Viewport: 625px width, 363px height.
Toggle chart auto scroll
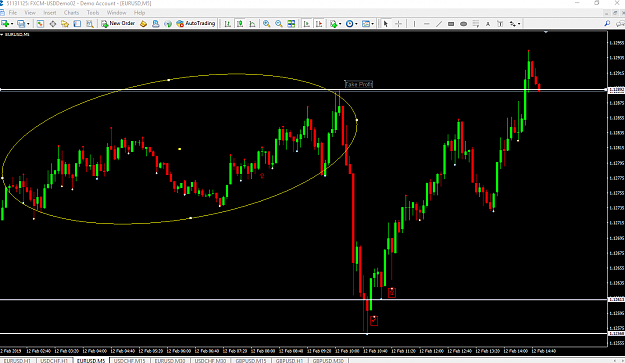pyautogui.click(x=307, y=24)
